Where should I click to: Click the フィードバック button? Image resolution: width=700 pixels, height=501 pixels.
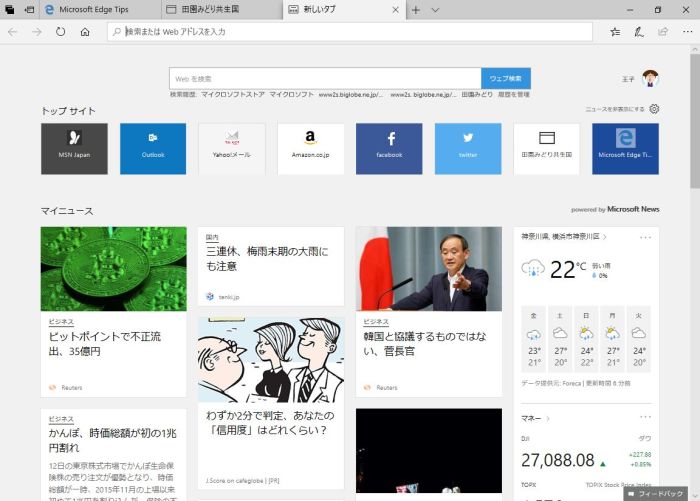click(656, 494)
